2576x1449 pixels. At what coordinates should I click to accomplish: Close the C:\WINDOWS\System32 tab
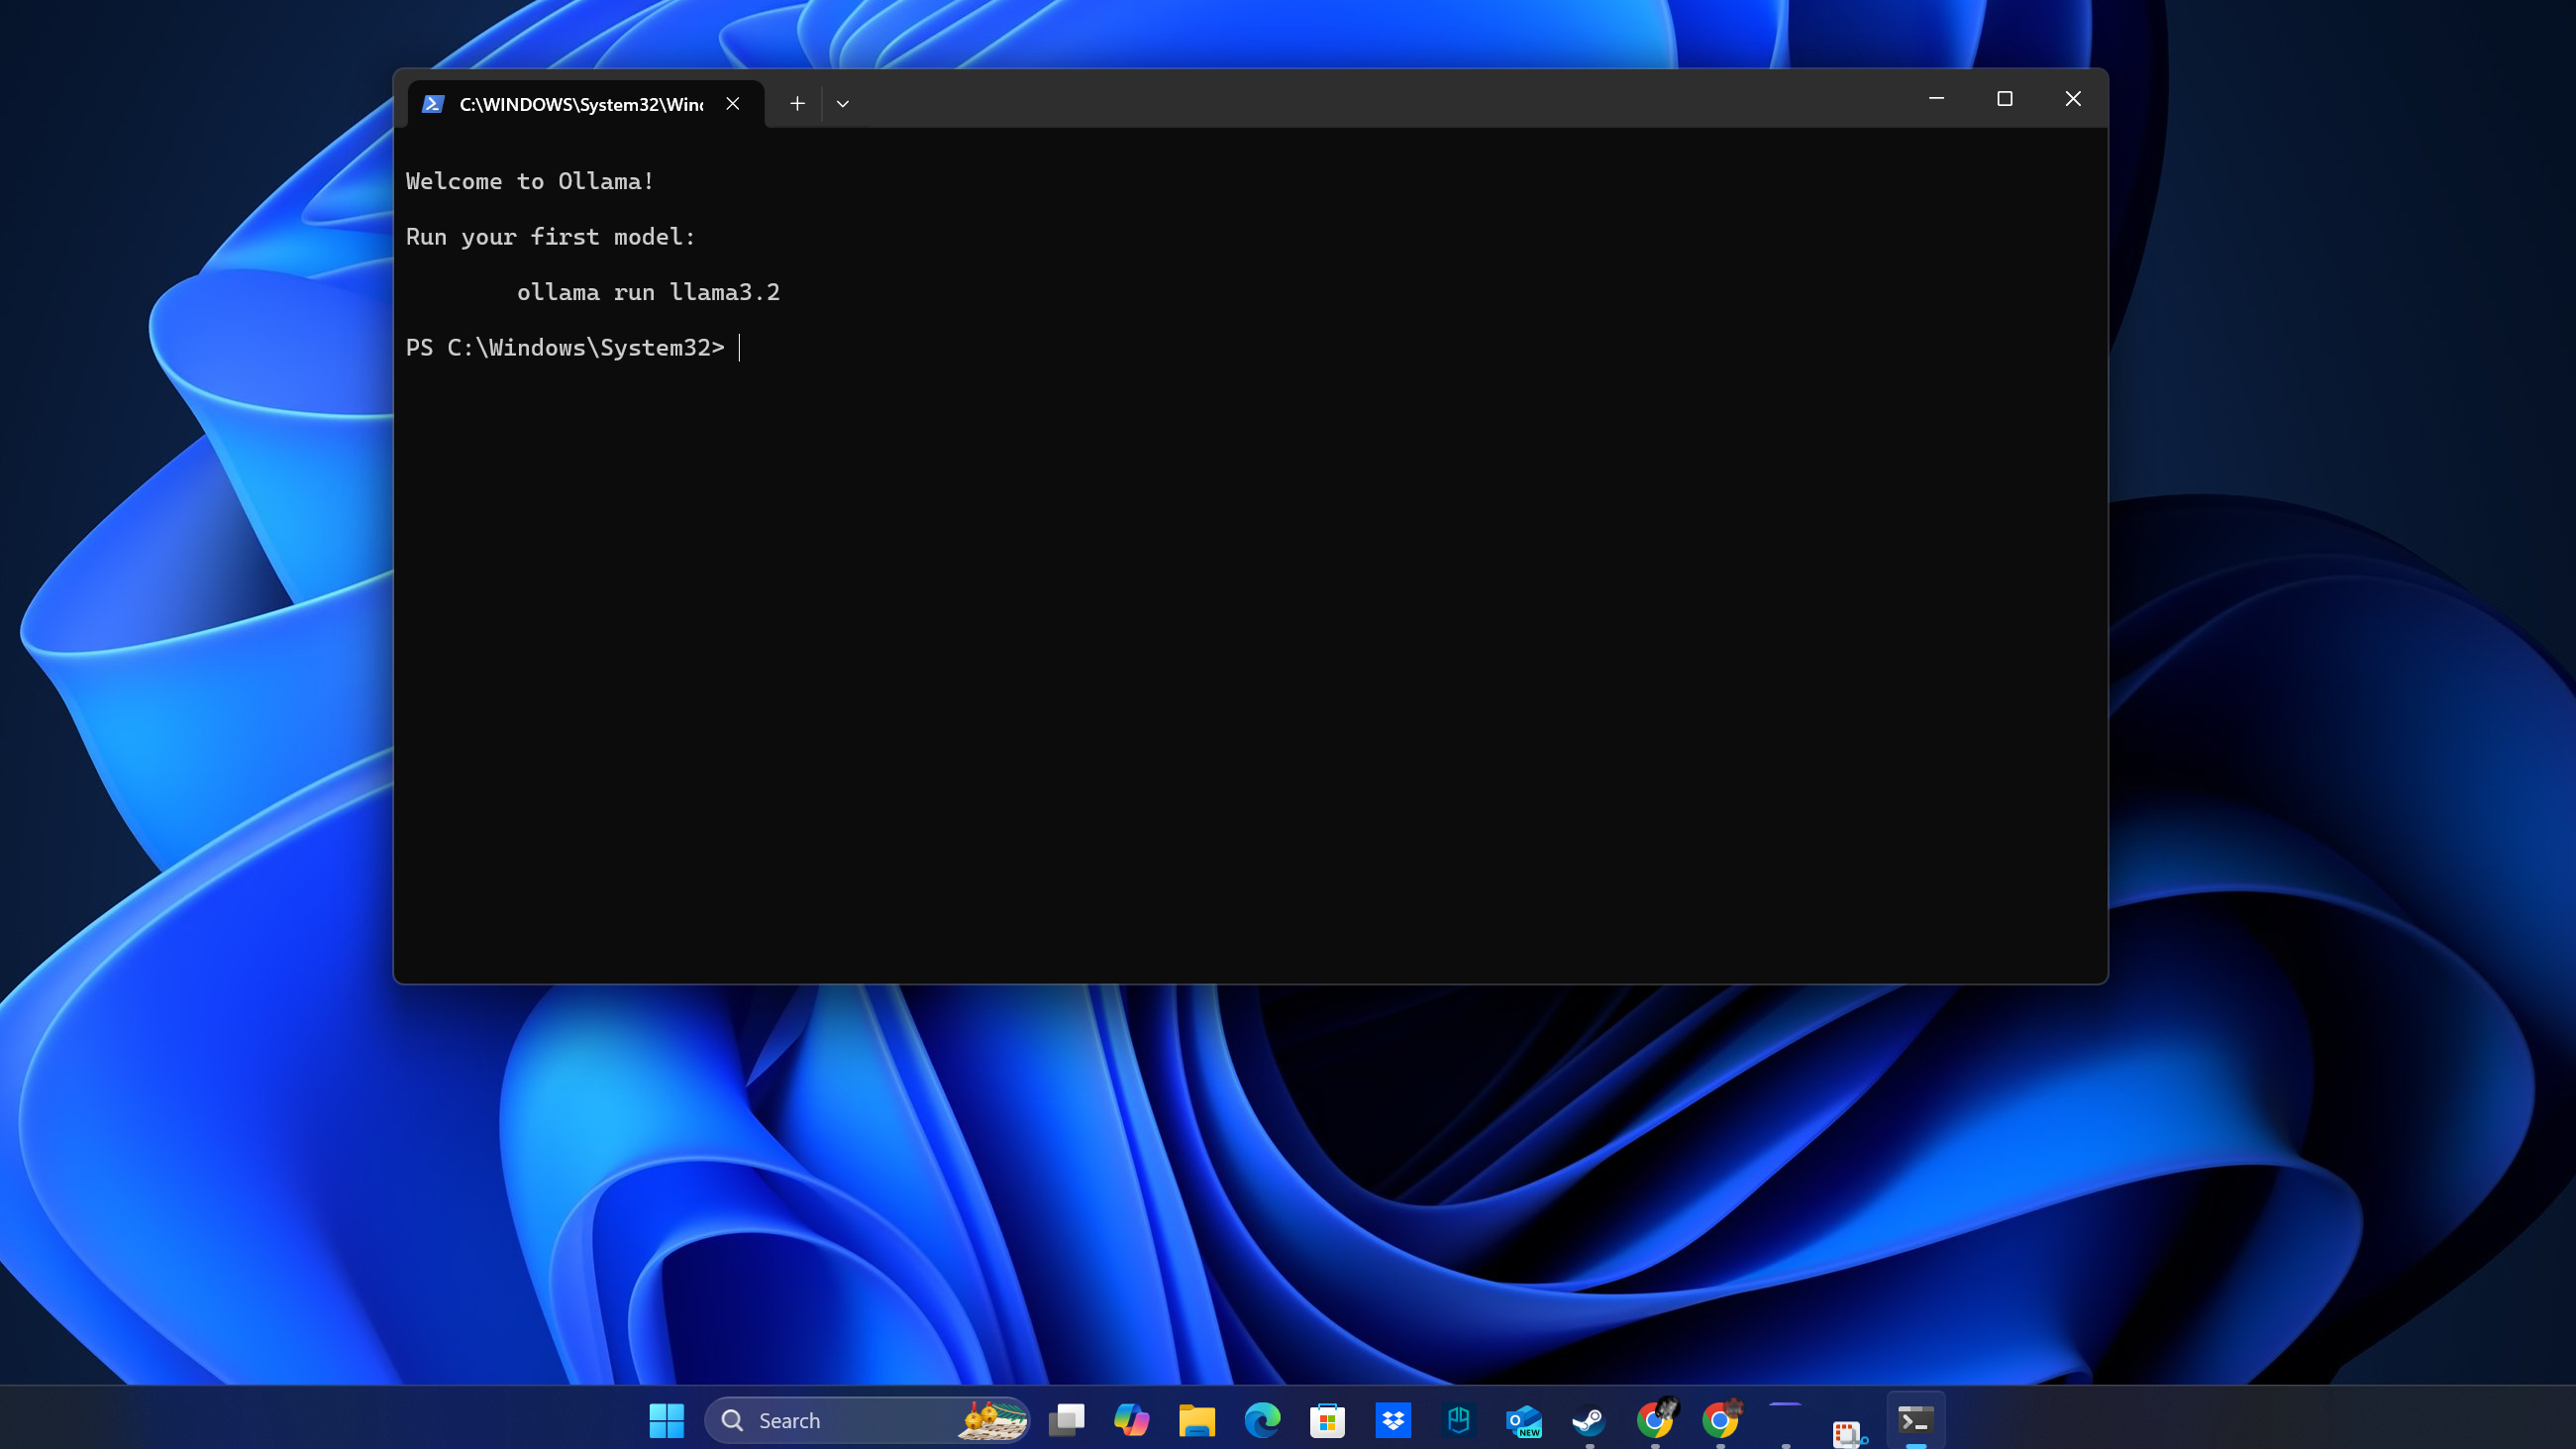[733, 103]
